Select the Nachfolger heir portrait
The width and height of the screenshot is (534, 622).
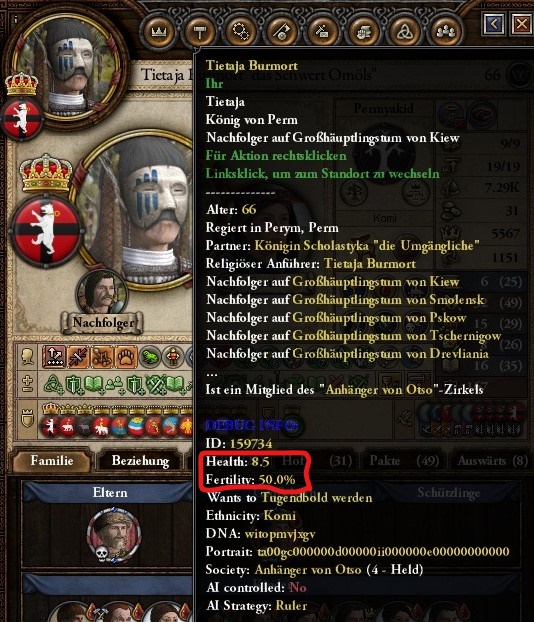coord(104,293)
